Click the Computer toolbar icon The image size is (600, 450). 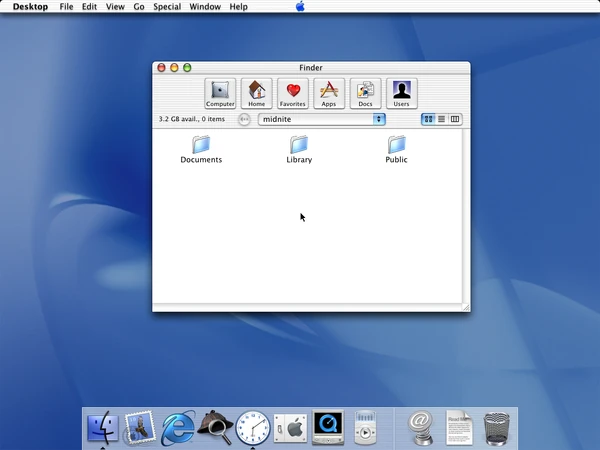click(x=220, y=93)
